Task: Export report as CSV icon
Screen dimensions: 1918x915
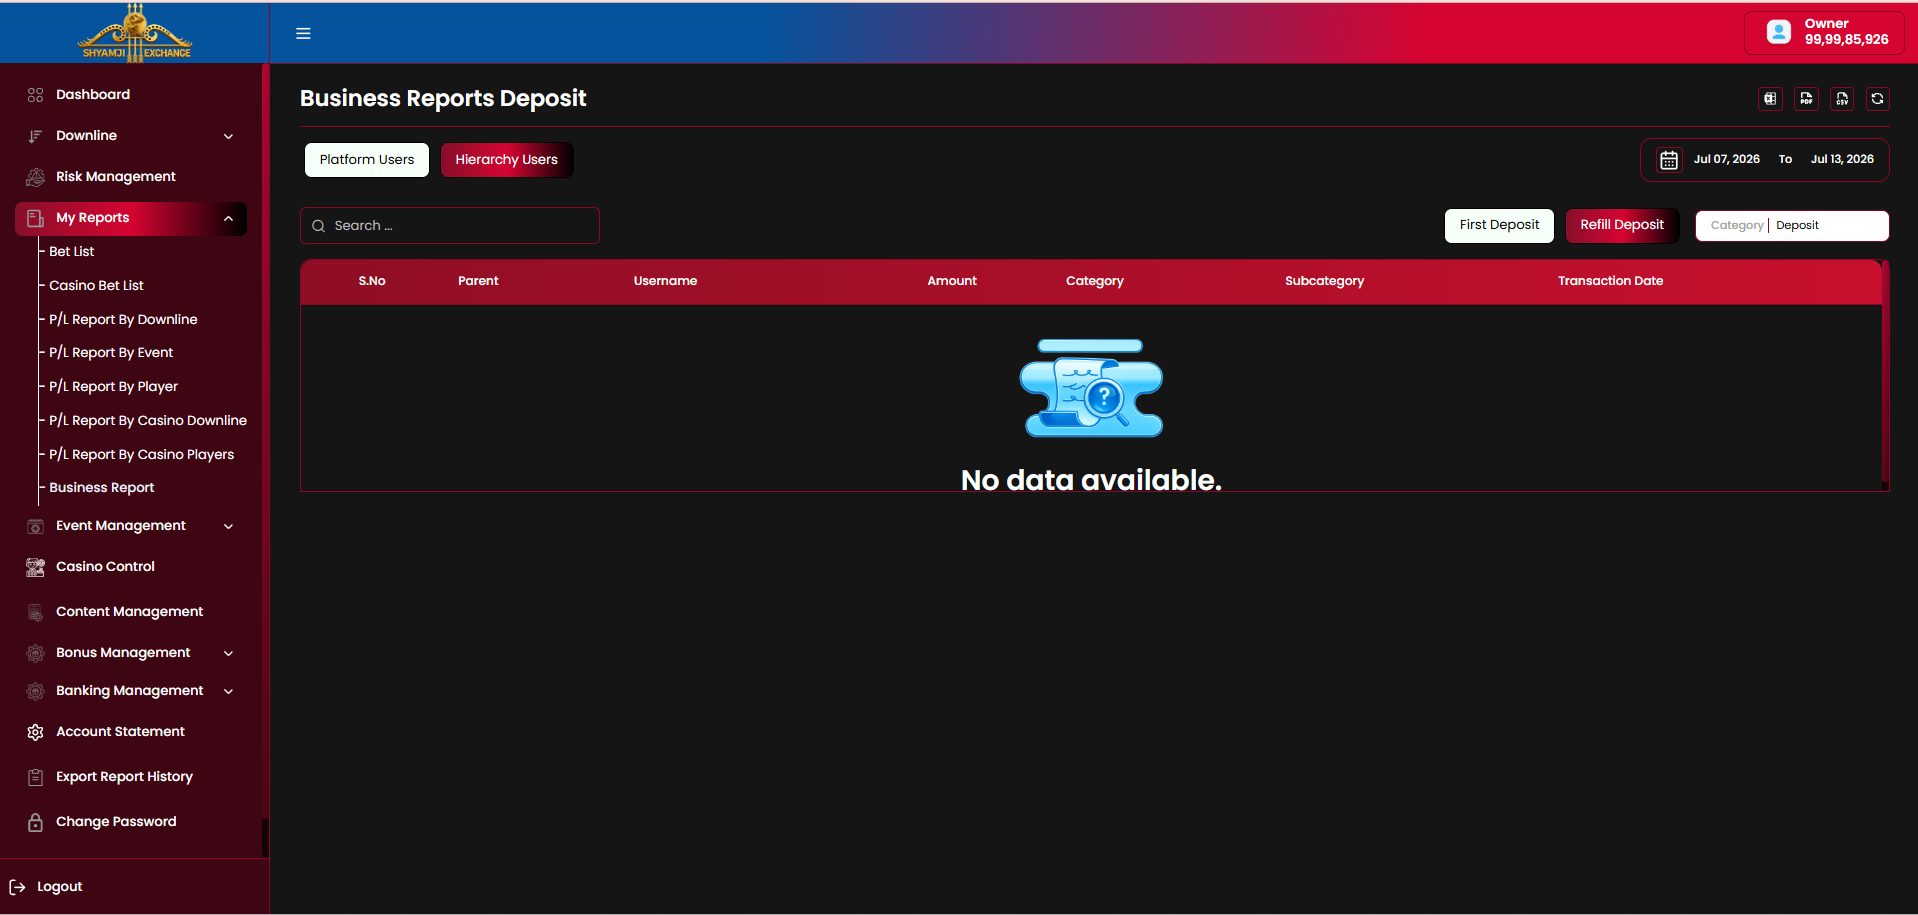Action: coord(1842,99)
